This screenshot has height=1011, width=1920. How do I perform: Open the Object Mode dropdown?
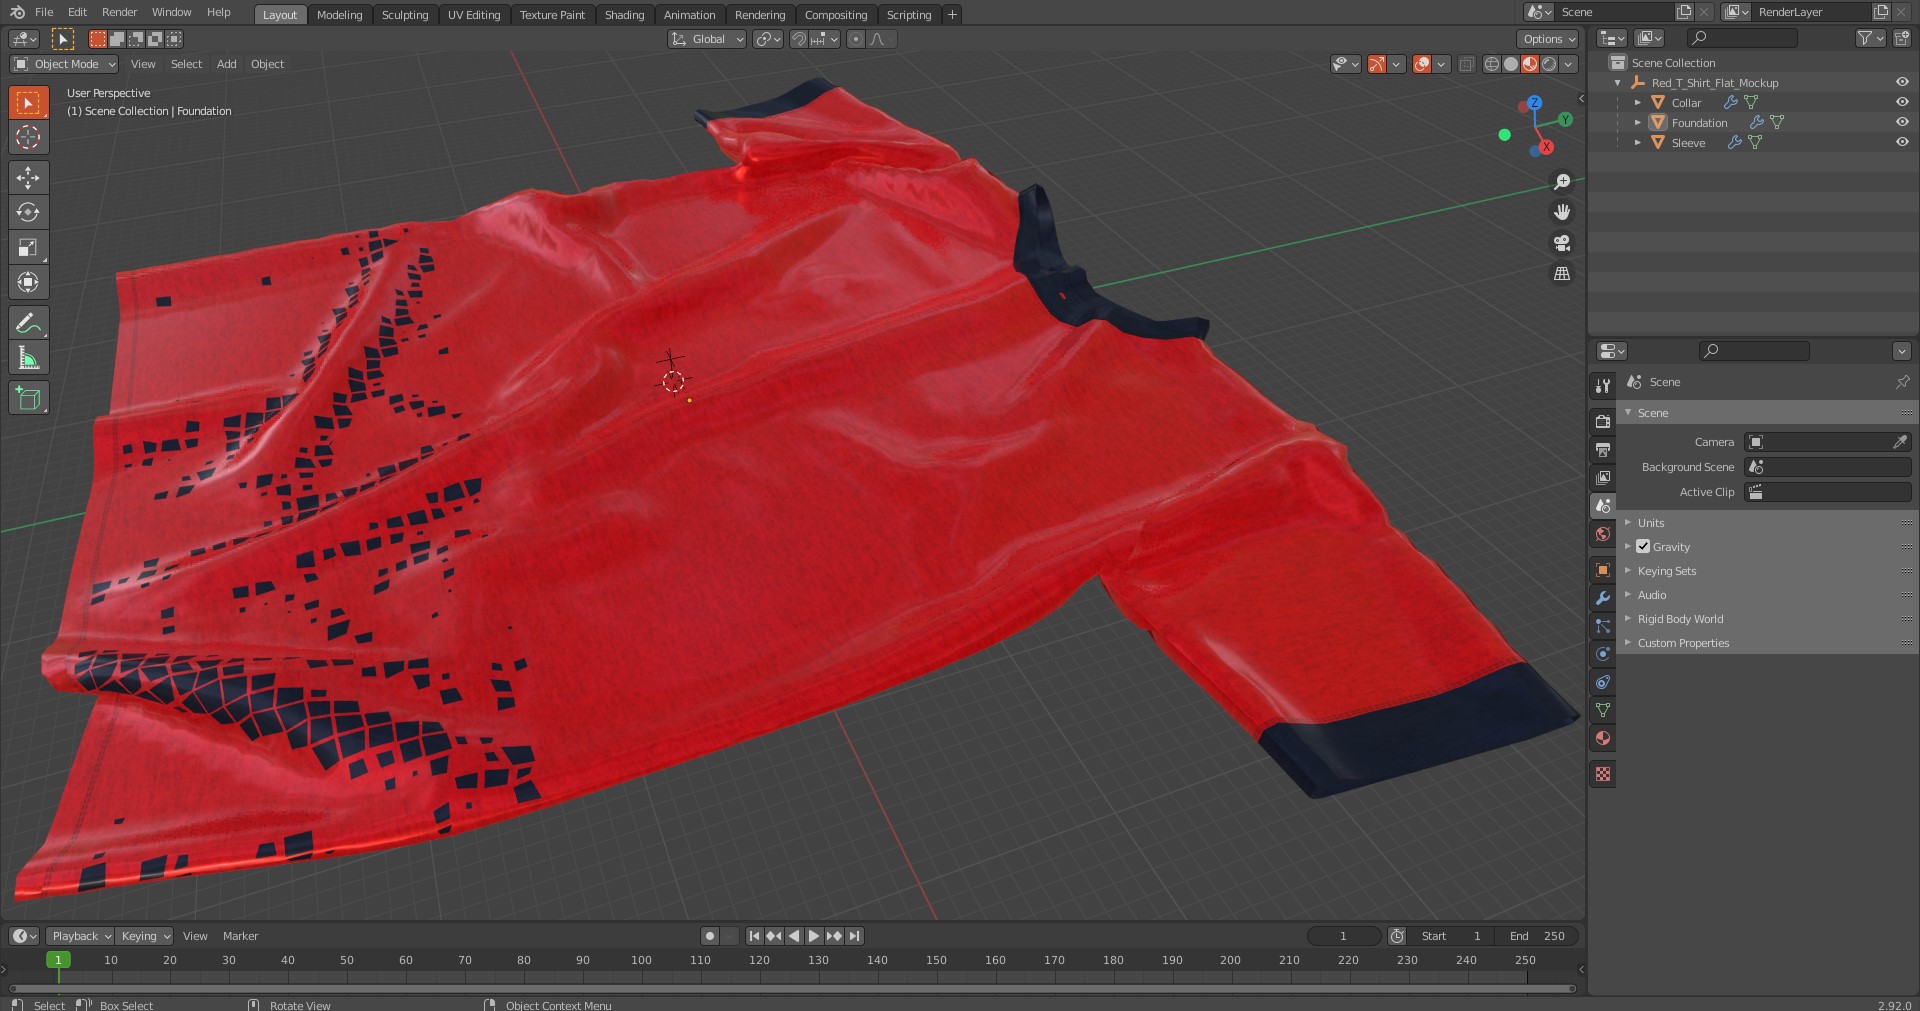coord(64,64)
